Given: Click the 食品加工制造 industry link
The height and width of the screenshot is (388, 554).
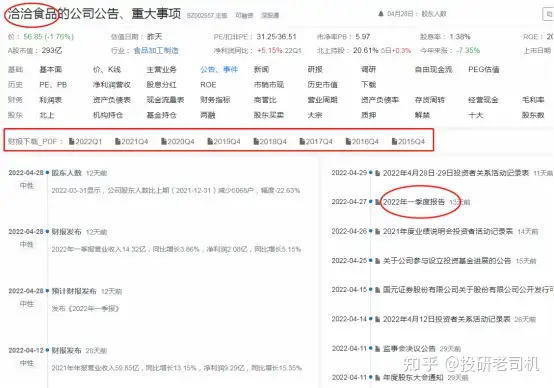Looking at the screenshot, I should point(156,51).
